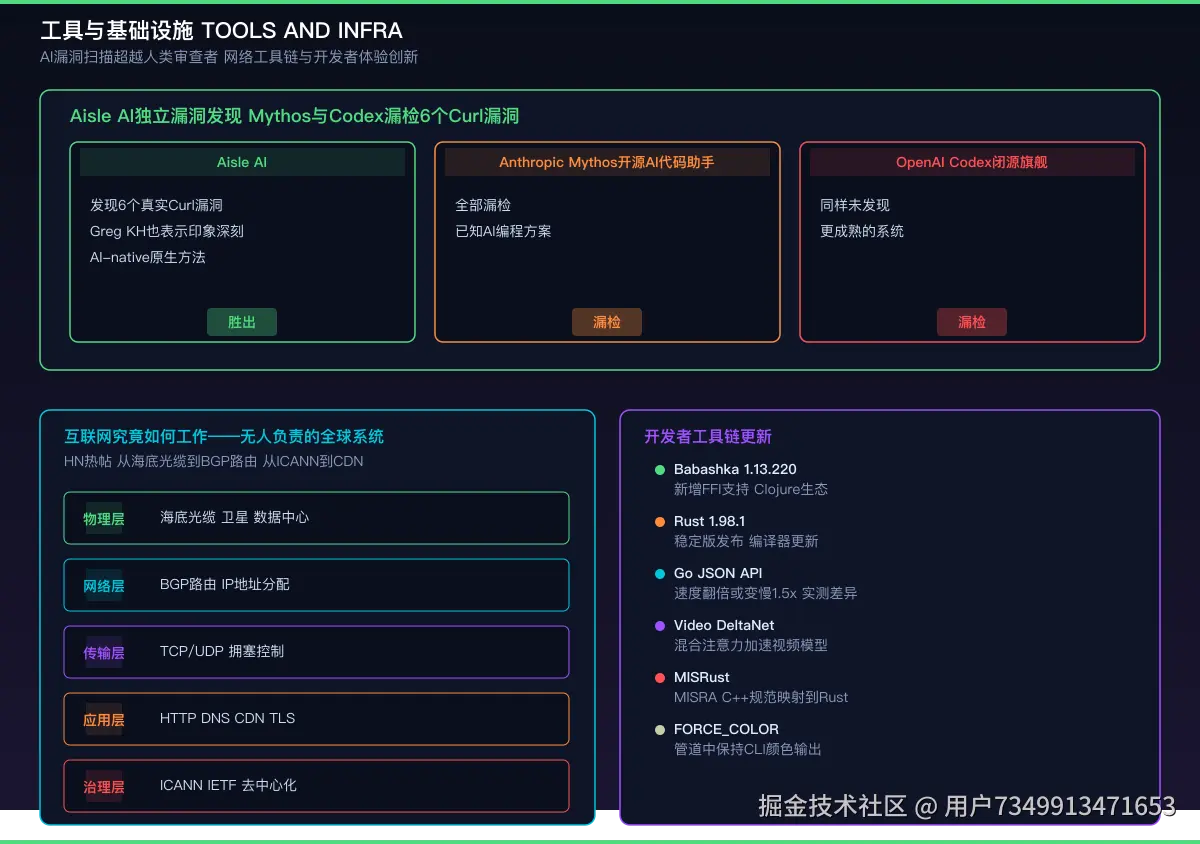This screenshot has height=844, width=1200.
Task: Click the green 胜出 badge in Aisle AI card
Action: [242, 322]
